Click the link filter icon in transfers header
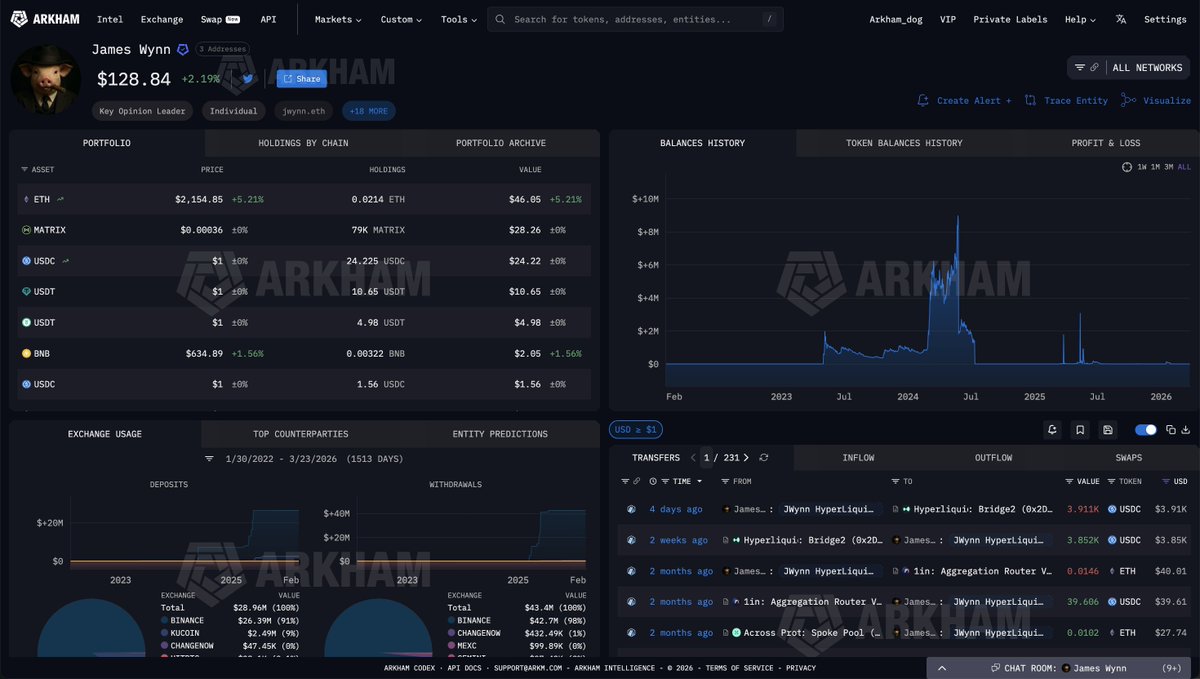The height and width of the screenshot is (679, 1200). point(636,482)
